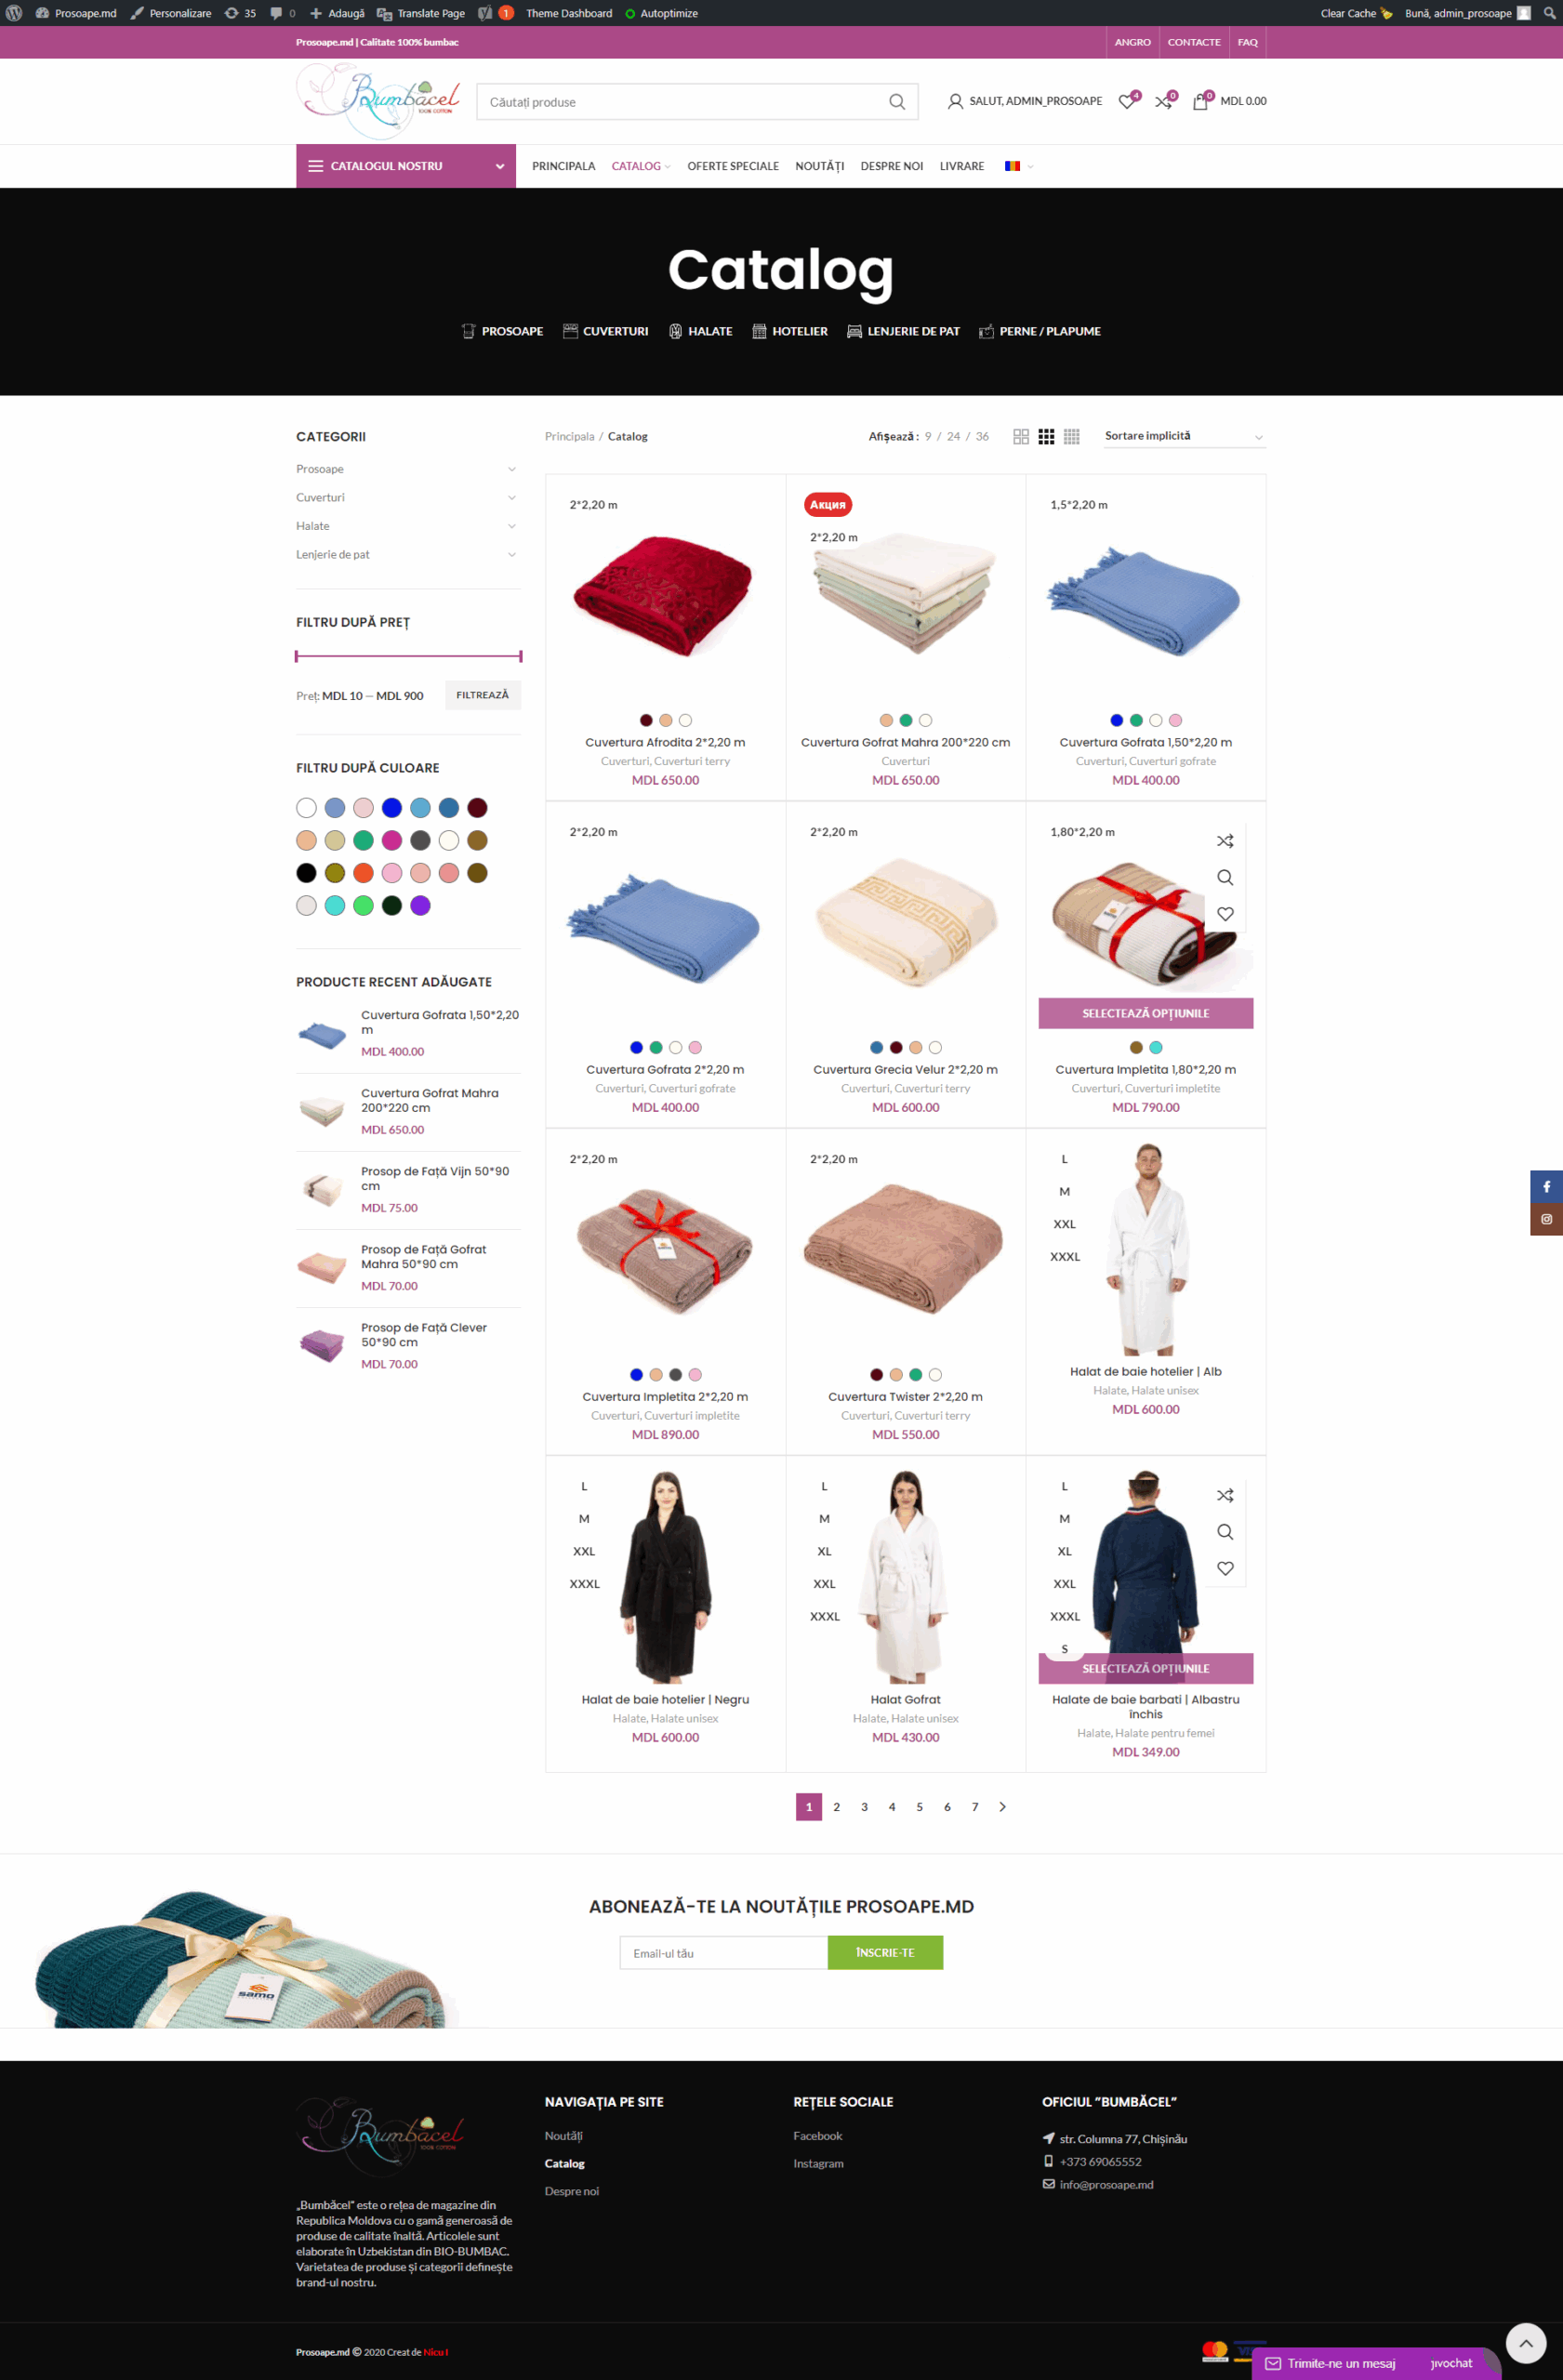The height and width of the screenshot is (2380, 1563).
Task: Click the back-to-top arrow button
Action: tap(1526, 2343)
